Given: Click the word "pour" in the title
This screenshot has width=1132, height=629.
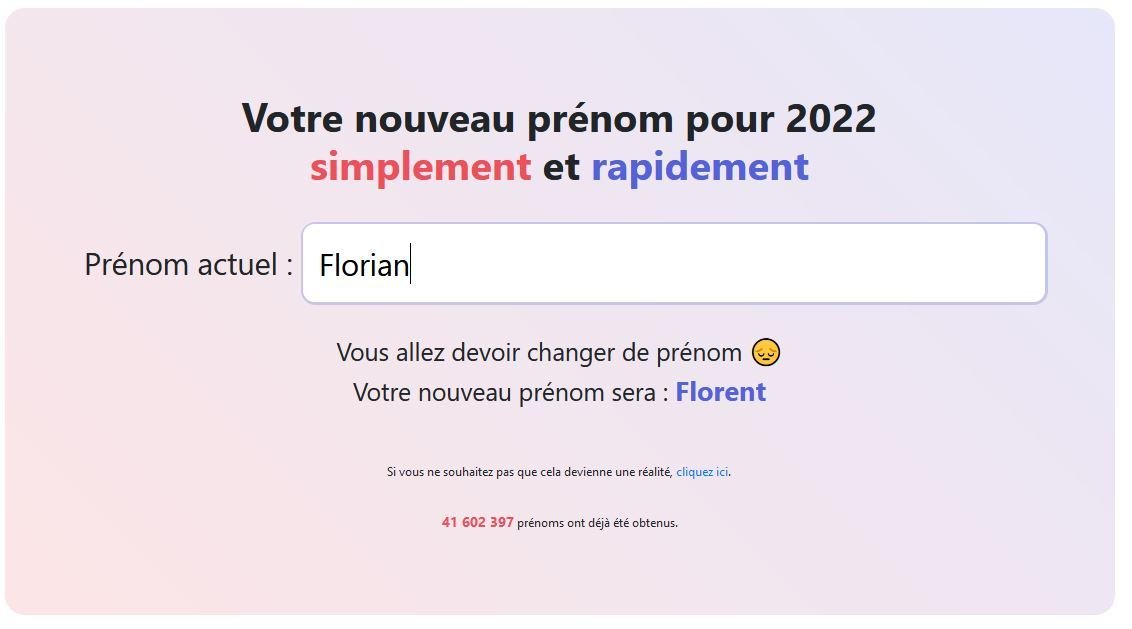Looking at the screenshot, I should tap(730, 120).
